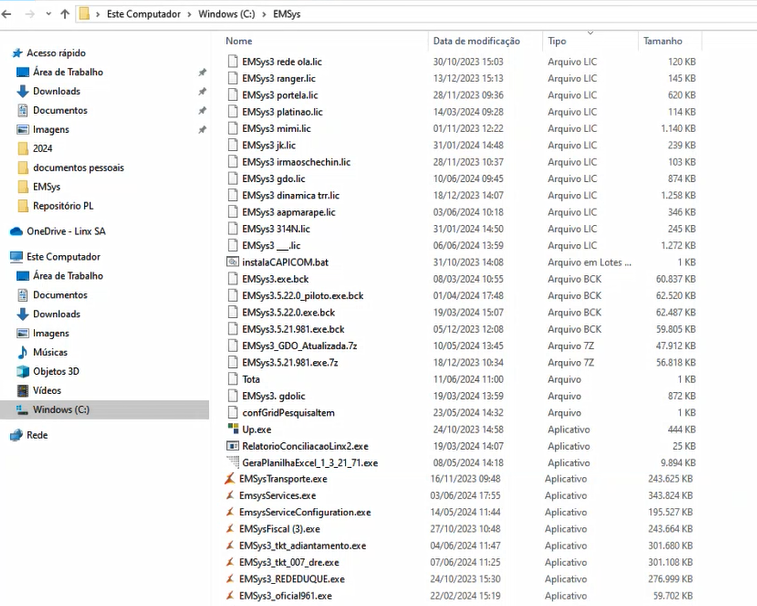This screenshot has height=606, width=757.
Task: Click EMSys3_tkt_007_dre.exe application icon
Action: pos(230,562)
